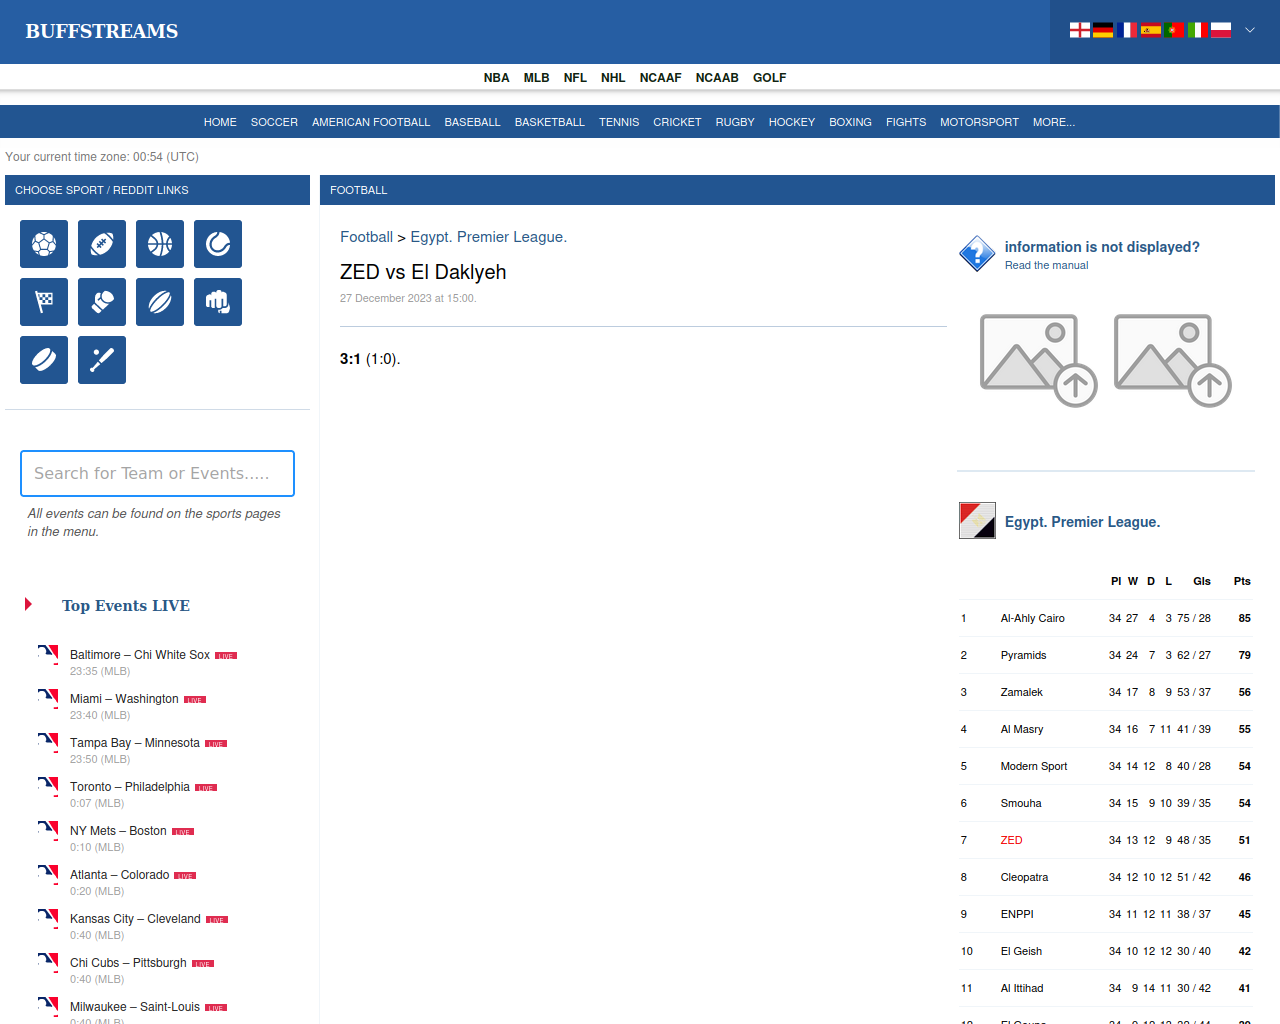Click the first team logo placeholder image

(x=1039, y=361)
